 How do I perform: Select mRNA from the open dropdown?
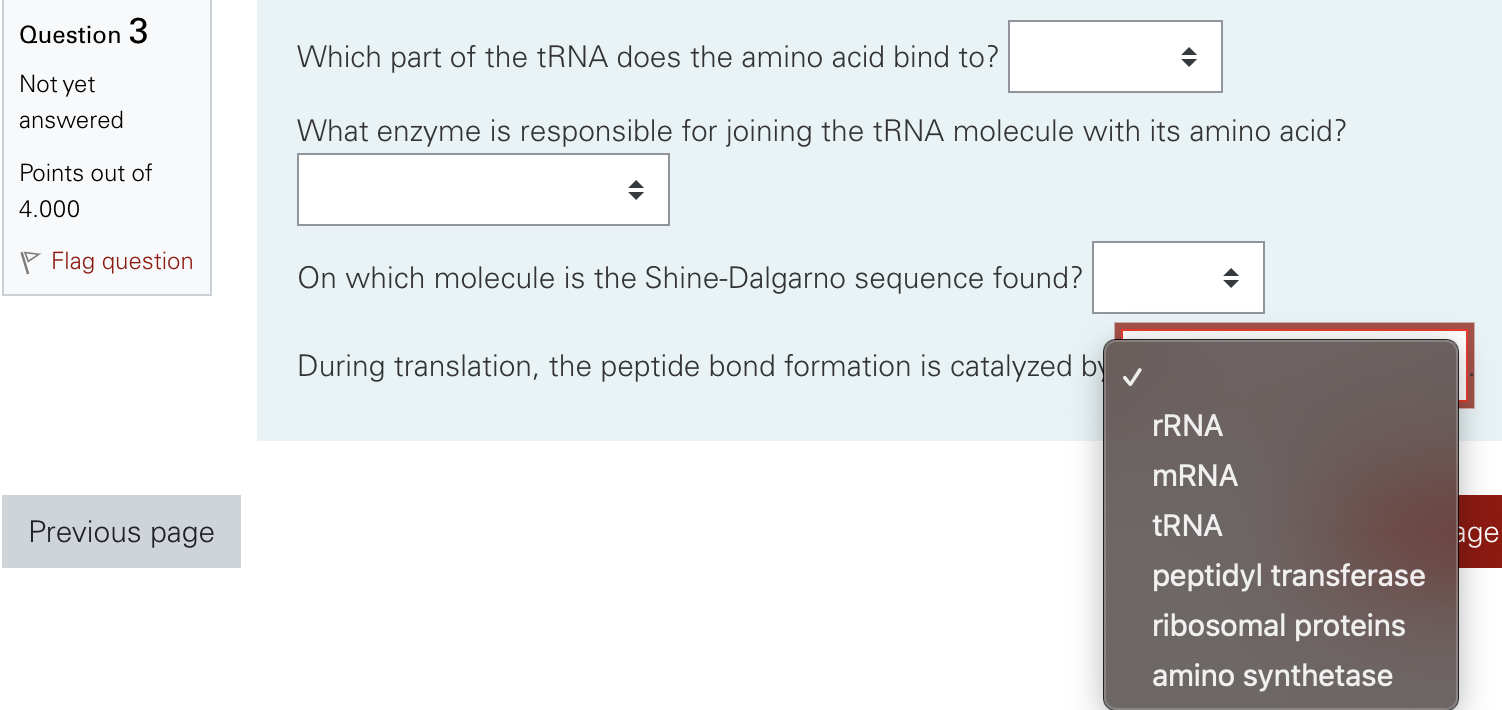pyautogui.click(x=1195, y=475)
